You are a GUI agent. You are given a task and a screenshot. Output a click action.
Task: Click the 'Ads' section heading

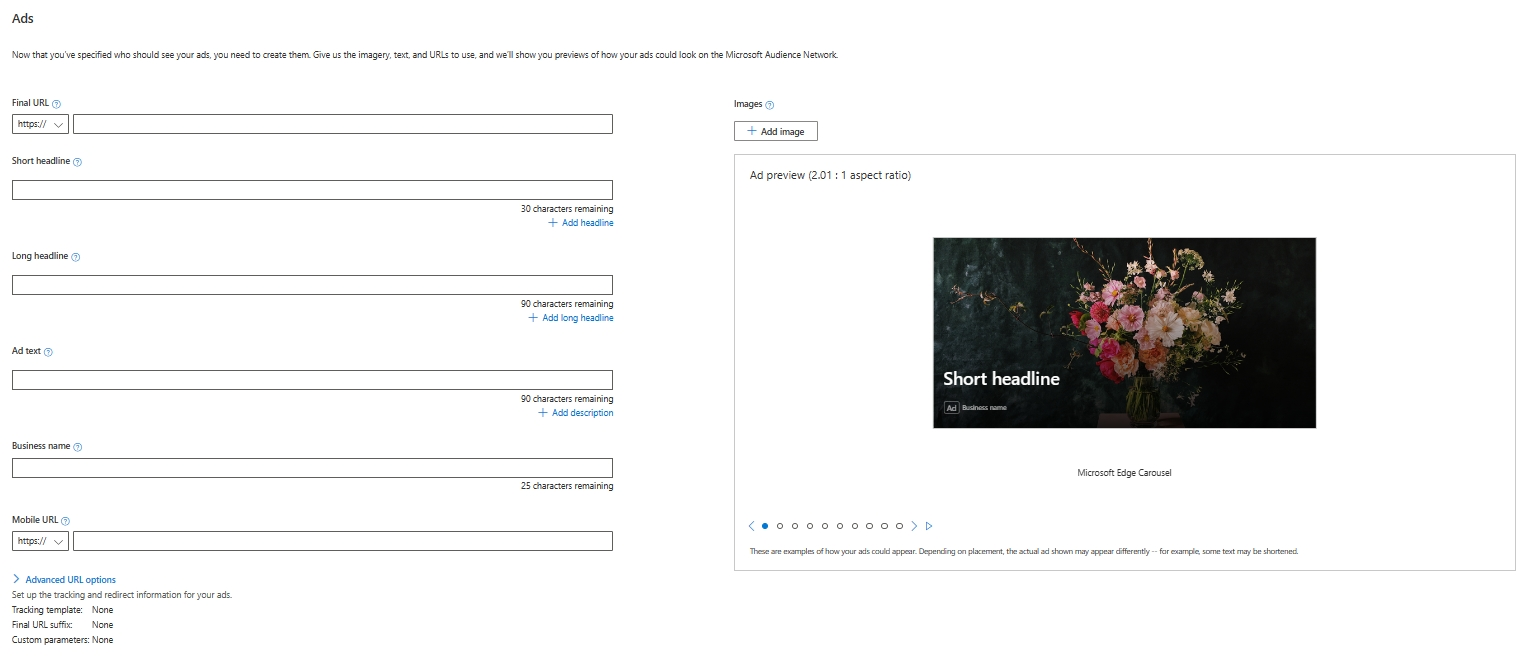(x=23, y=18)
